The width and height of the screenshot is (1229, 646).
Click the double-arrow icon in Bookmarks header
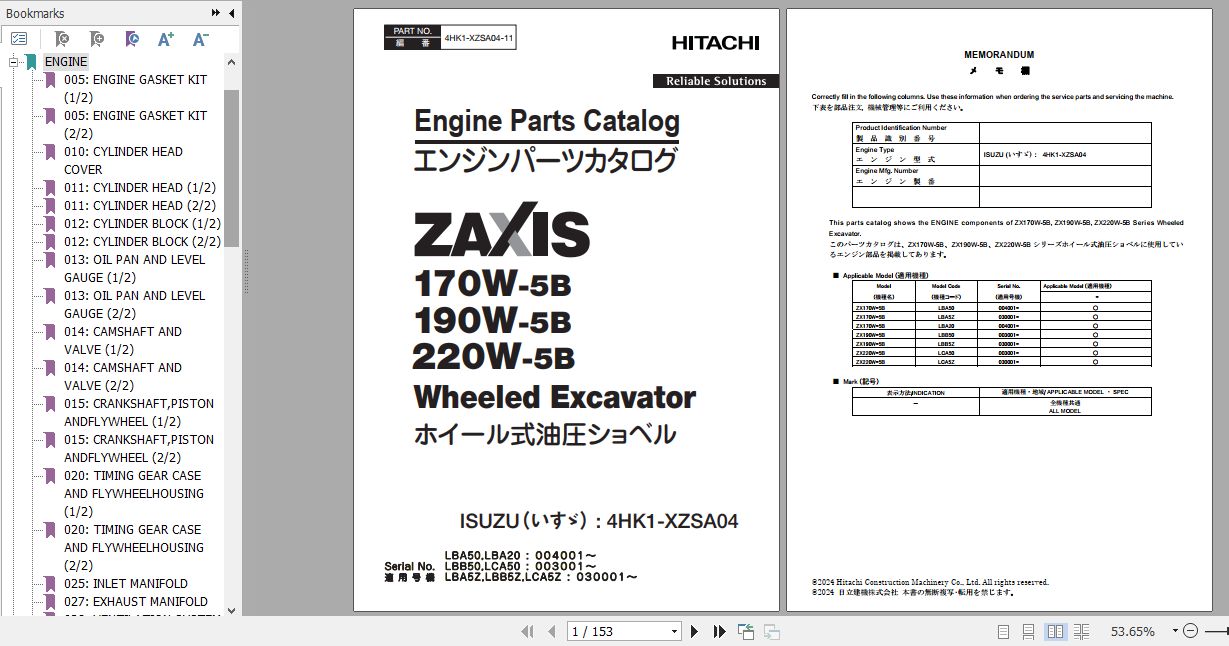coord(216,13)
